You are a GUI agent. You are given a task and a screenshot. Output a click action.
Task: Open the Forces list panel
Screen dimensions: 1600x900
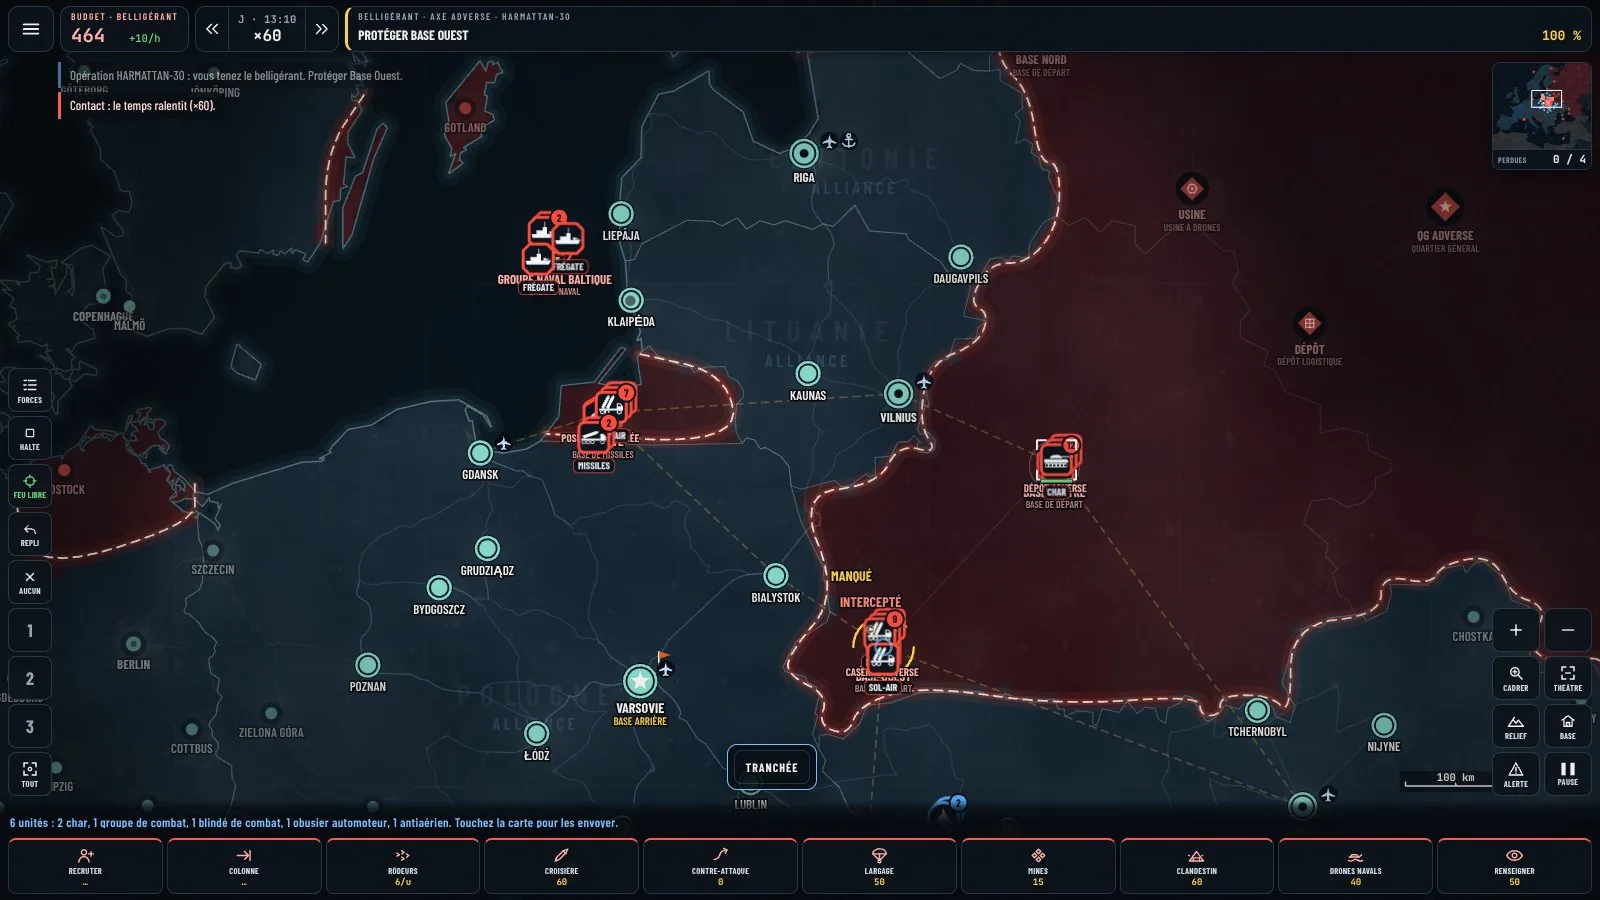point(30,390)
